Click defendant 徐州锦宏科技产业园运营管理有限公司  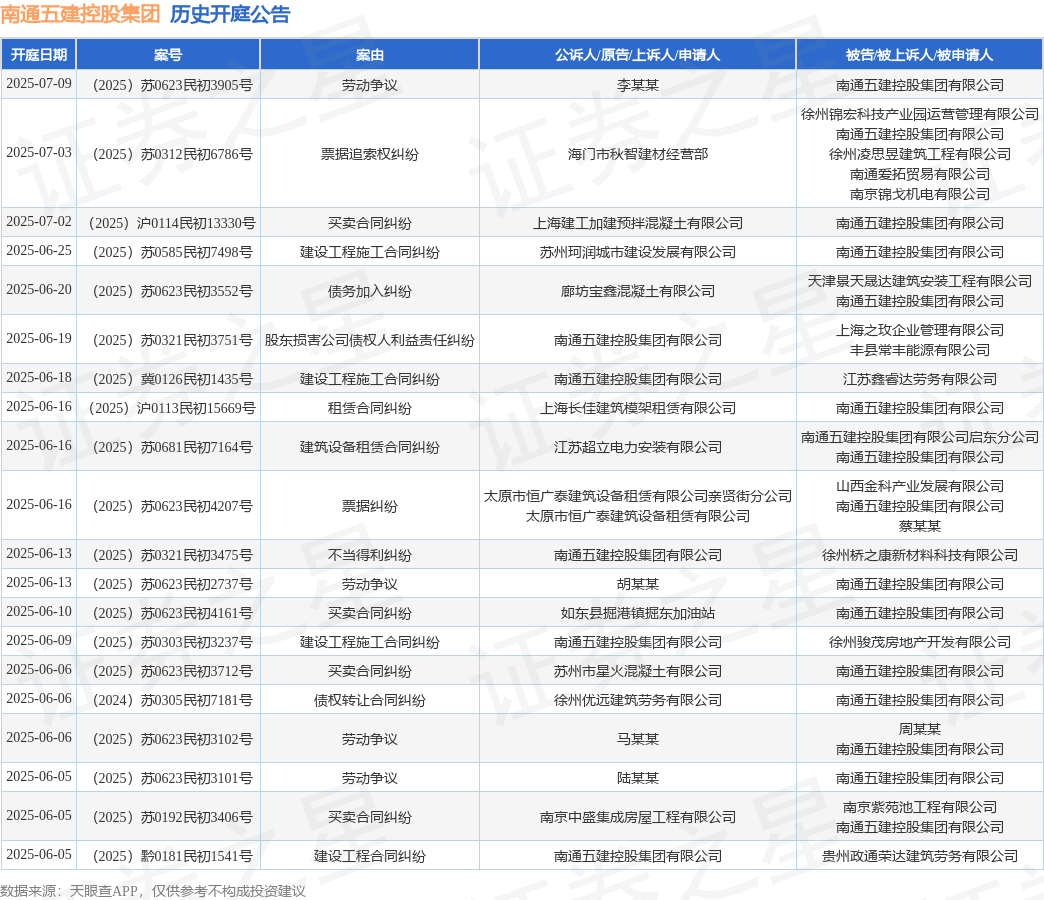919,114
